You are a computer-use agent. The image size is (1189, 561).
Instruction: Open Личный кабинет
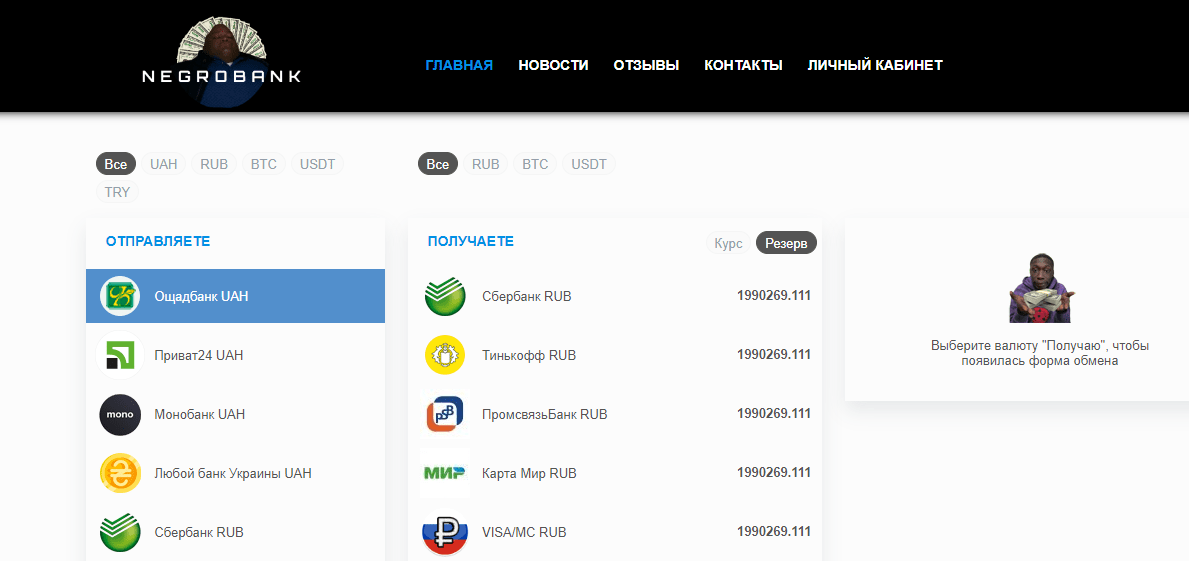(x=875, y=65)
